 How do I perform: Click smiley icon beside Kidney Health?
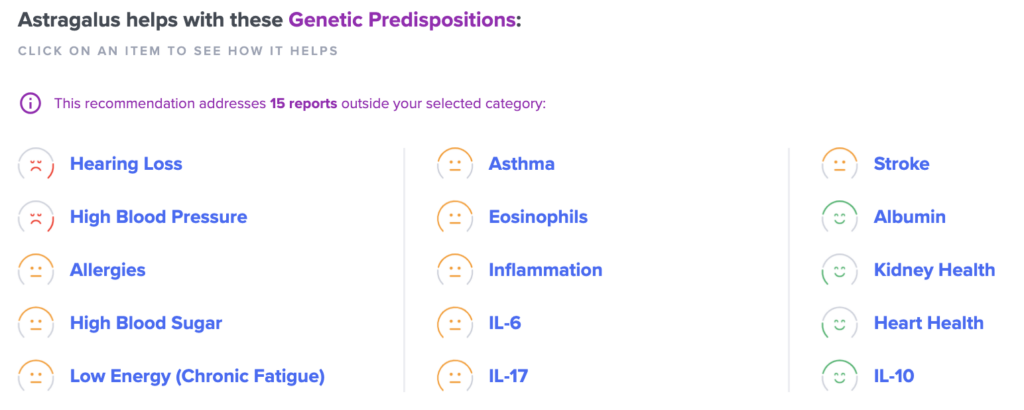840,270
